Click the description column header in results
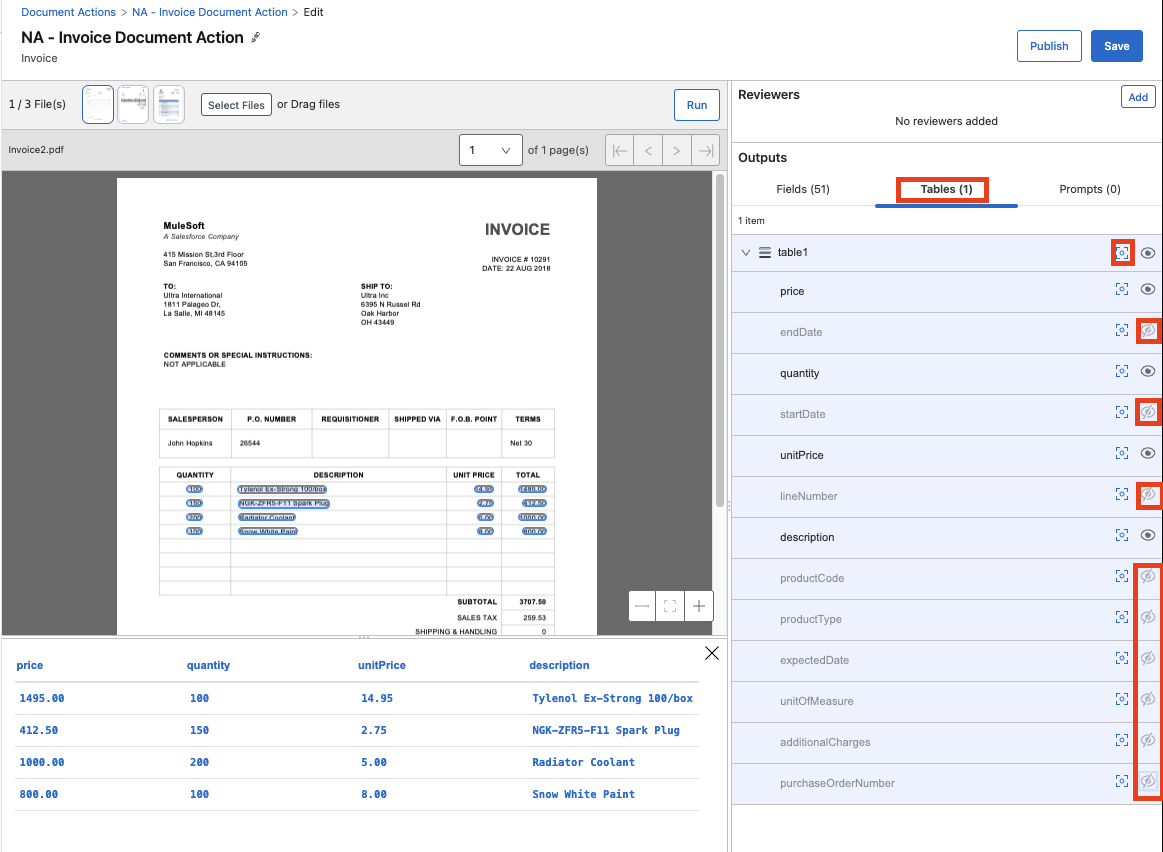Screen dimensions: 1163x852 [x=559, y=665]
